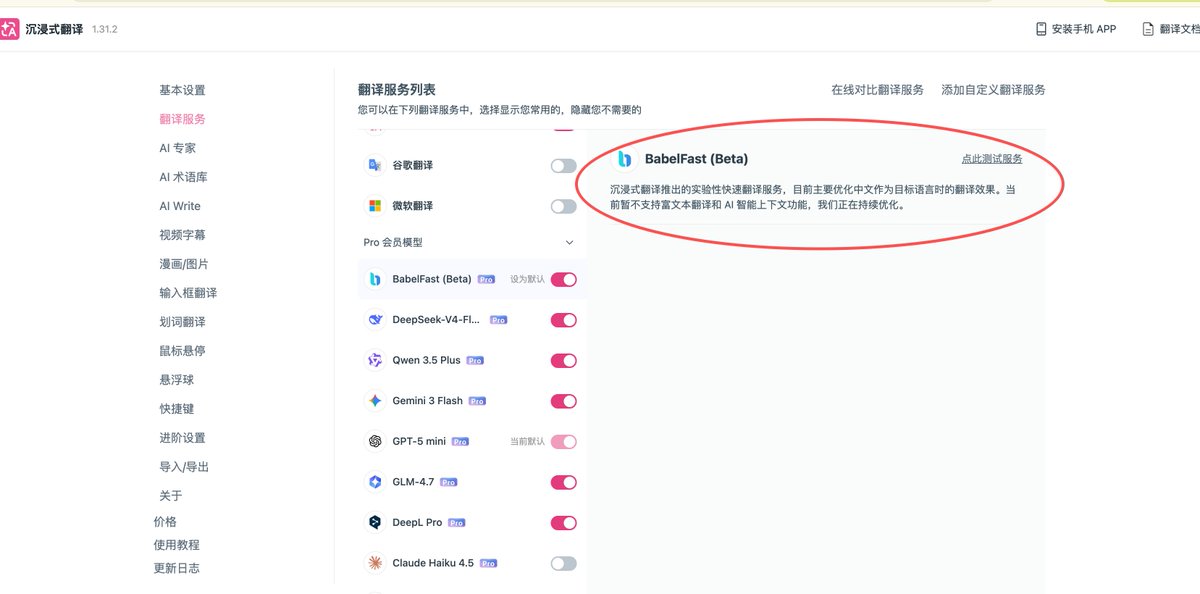Open the 点此测试服务 link

point(992,159)
